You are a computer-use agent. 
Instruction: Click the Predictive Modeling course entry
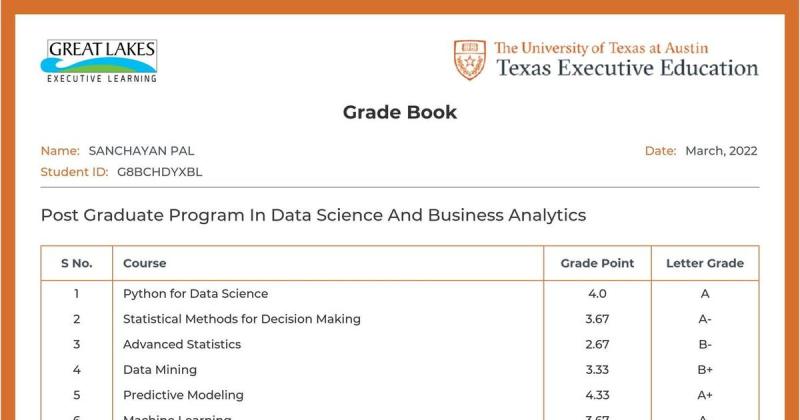pos(183,395)
